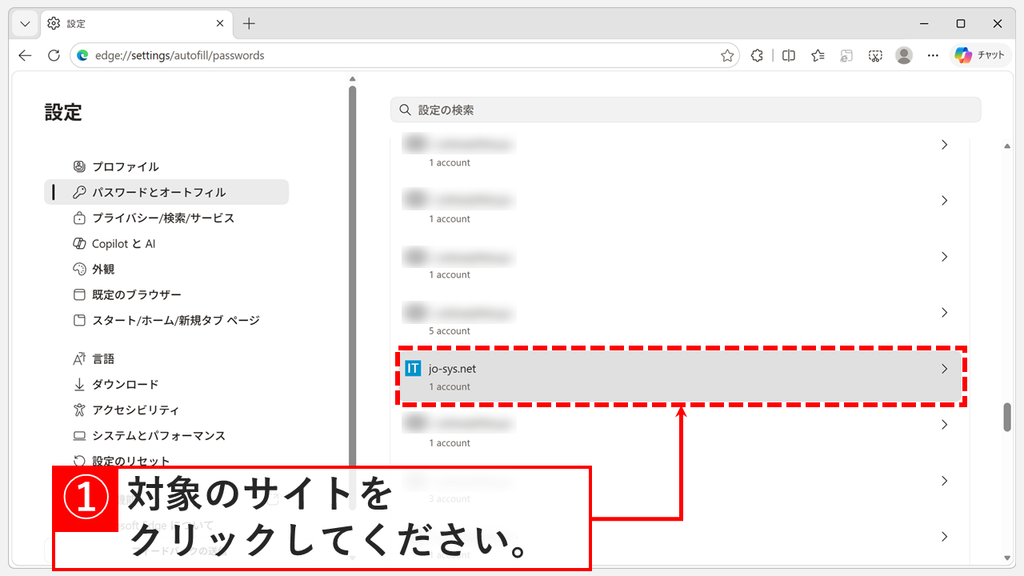The image size is (1024, 576).
Task: Close the 設定 tab
Action: tap(220, 24)
